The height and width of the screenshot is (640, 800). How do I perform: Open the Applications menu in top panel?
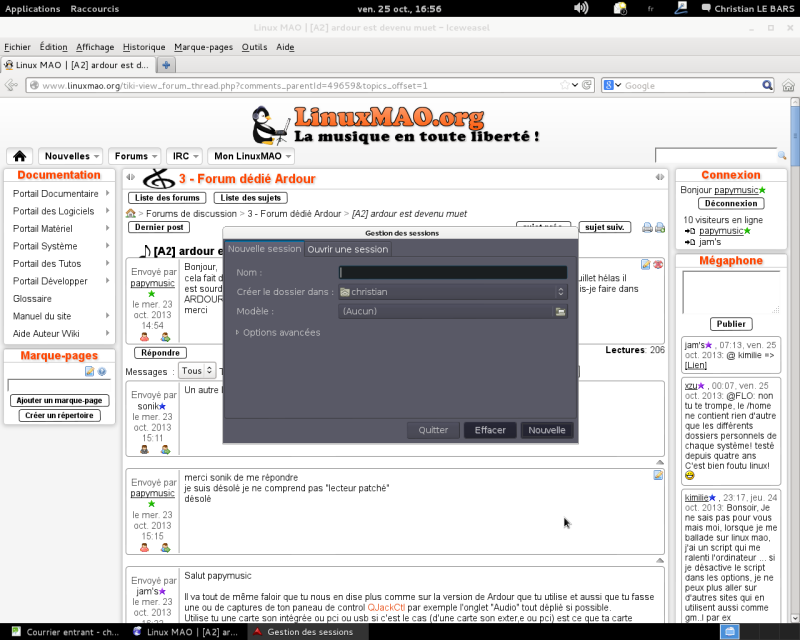(x=33, y=9)
